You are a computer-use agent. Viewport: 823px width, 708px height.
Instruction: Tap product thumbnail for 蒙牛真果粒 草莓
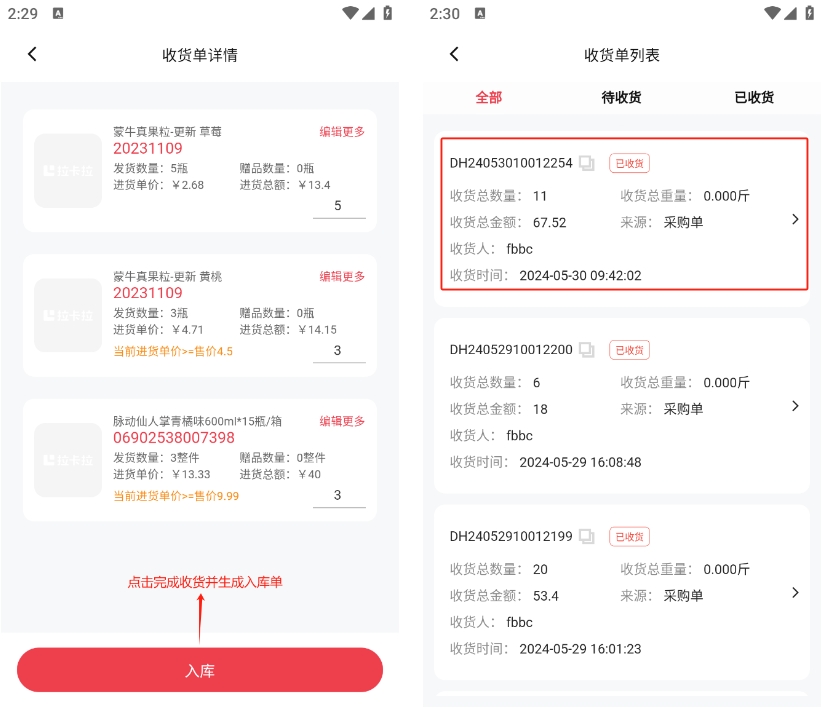point(68,171)
